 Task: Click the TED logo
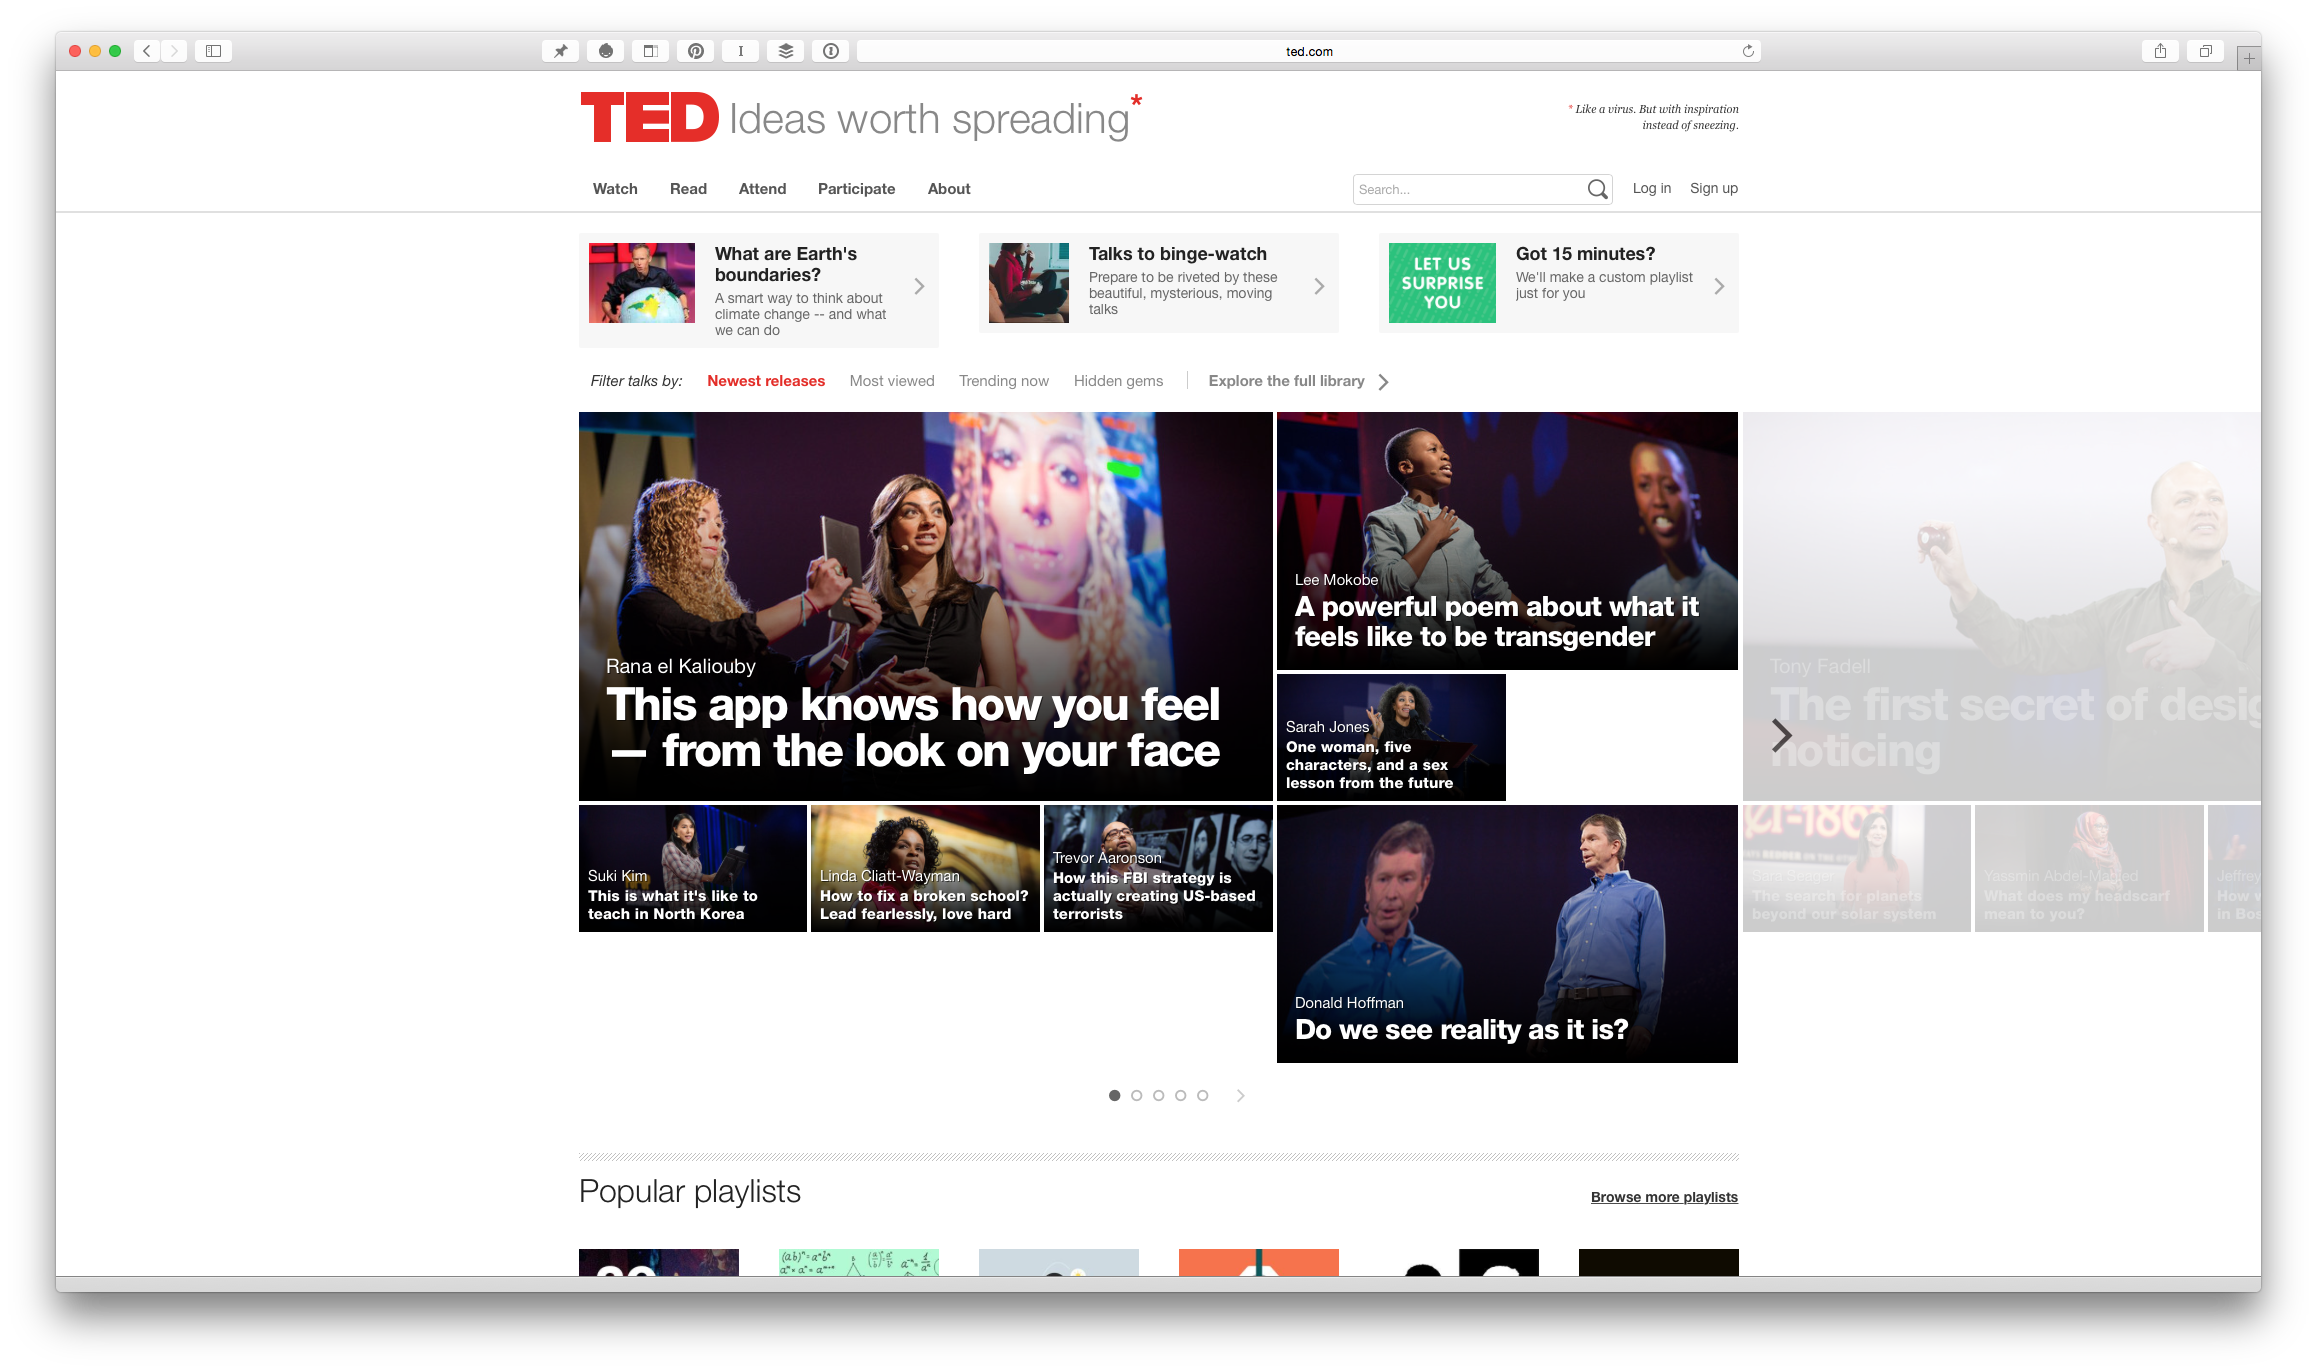pos(649,118)
